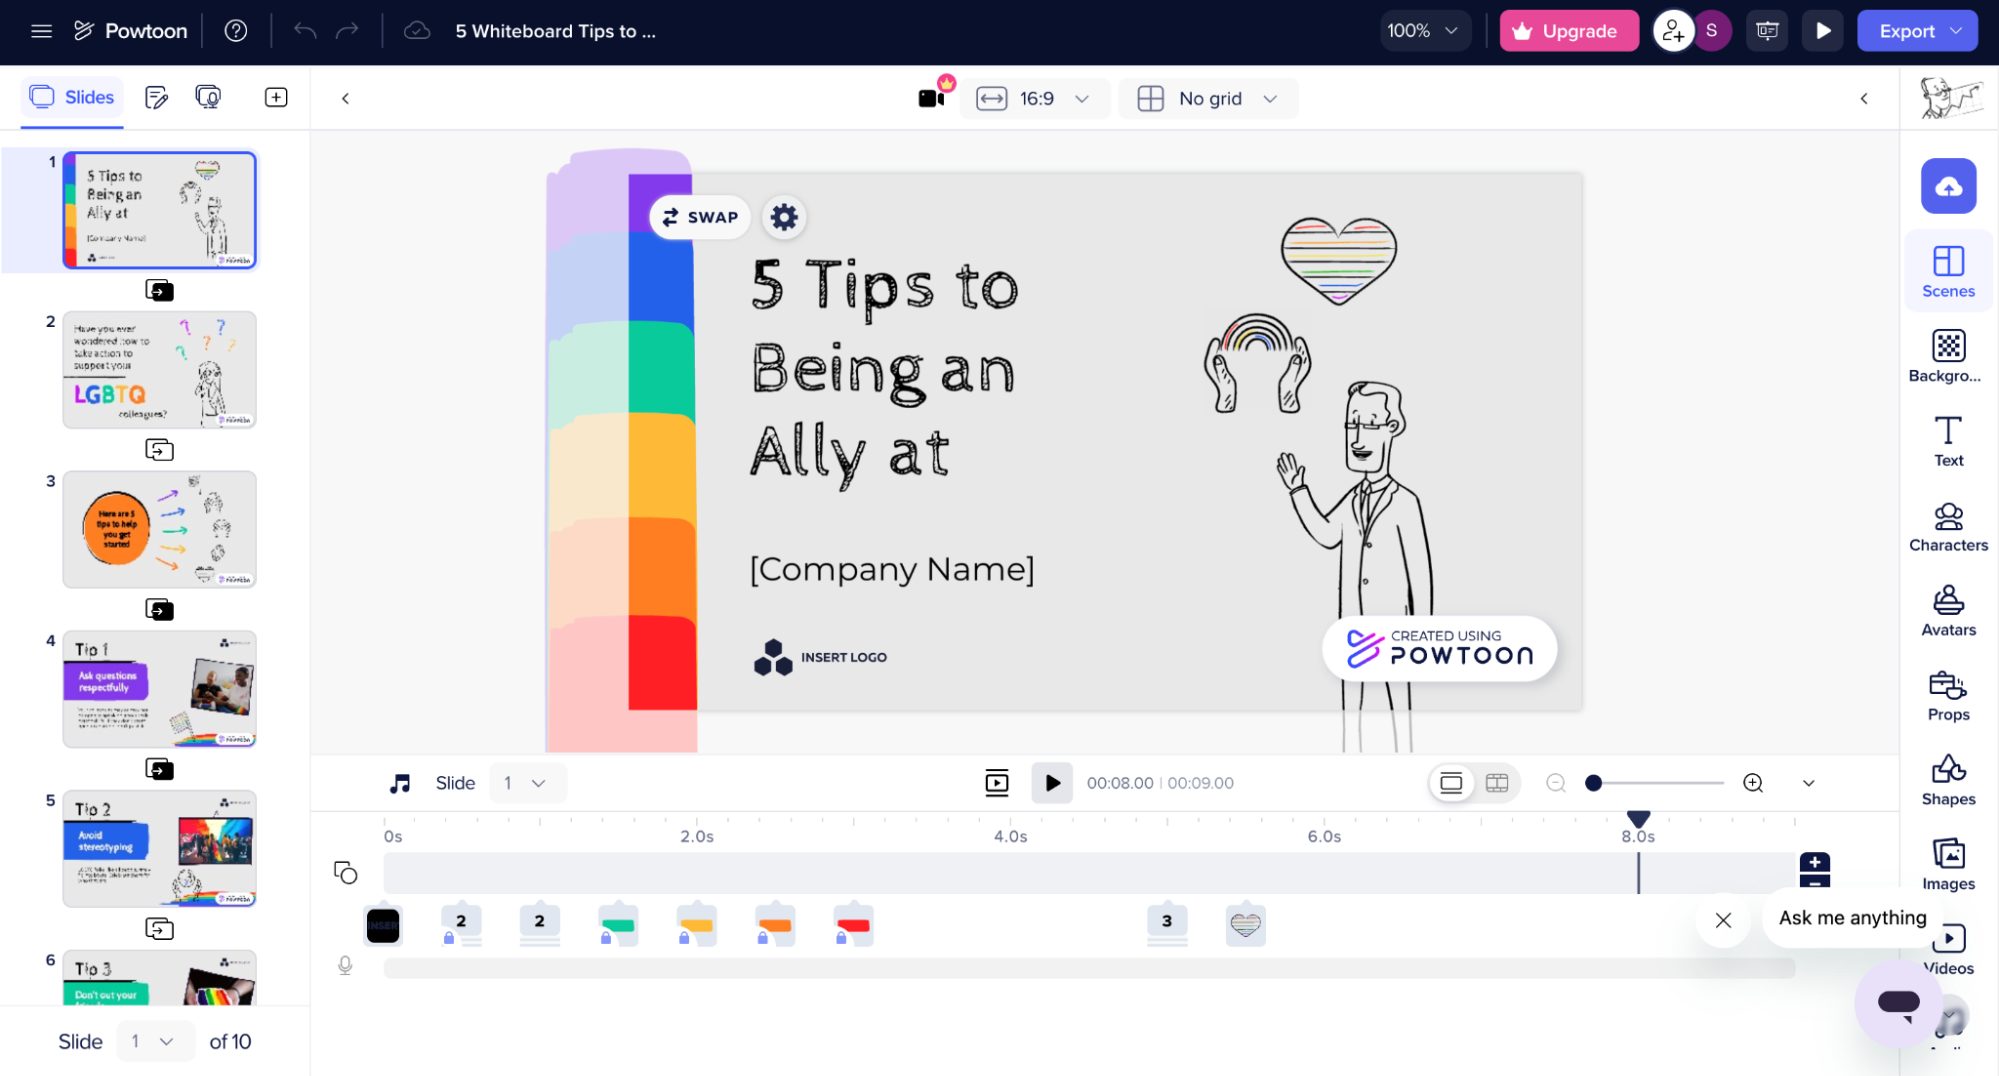1999x1076 pixels.
Task: Open the Images library panel
Action: coord(1948,866)
